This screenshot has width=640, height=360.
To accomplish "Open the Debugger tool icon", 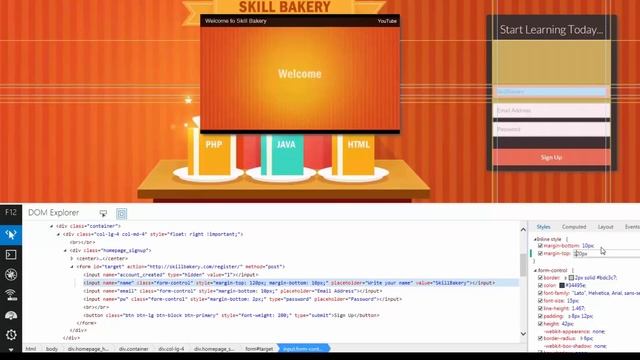I will (x=11, y=275).
